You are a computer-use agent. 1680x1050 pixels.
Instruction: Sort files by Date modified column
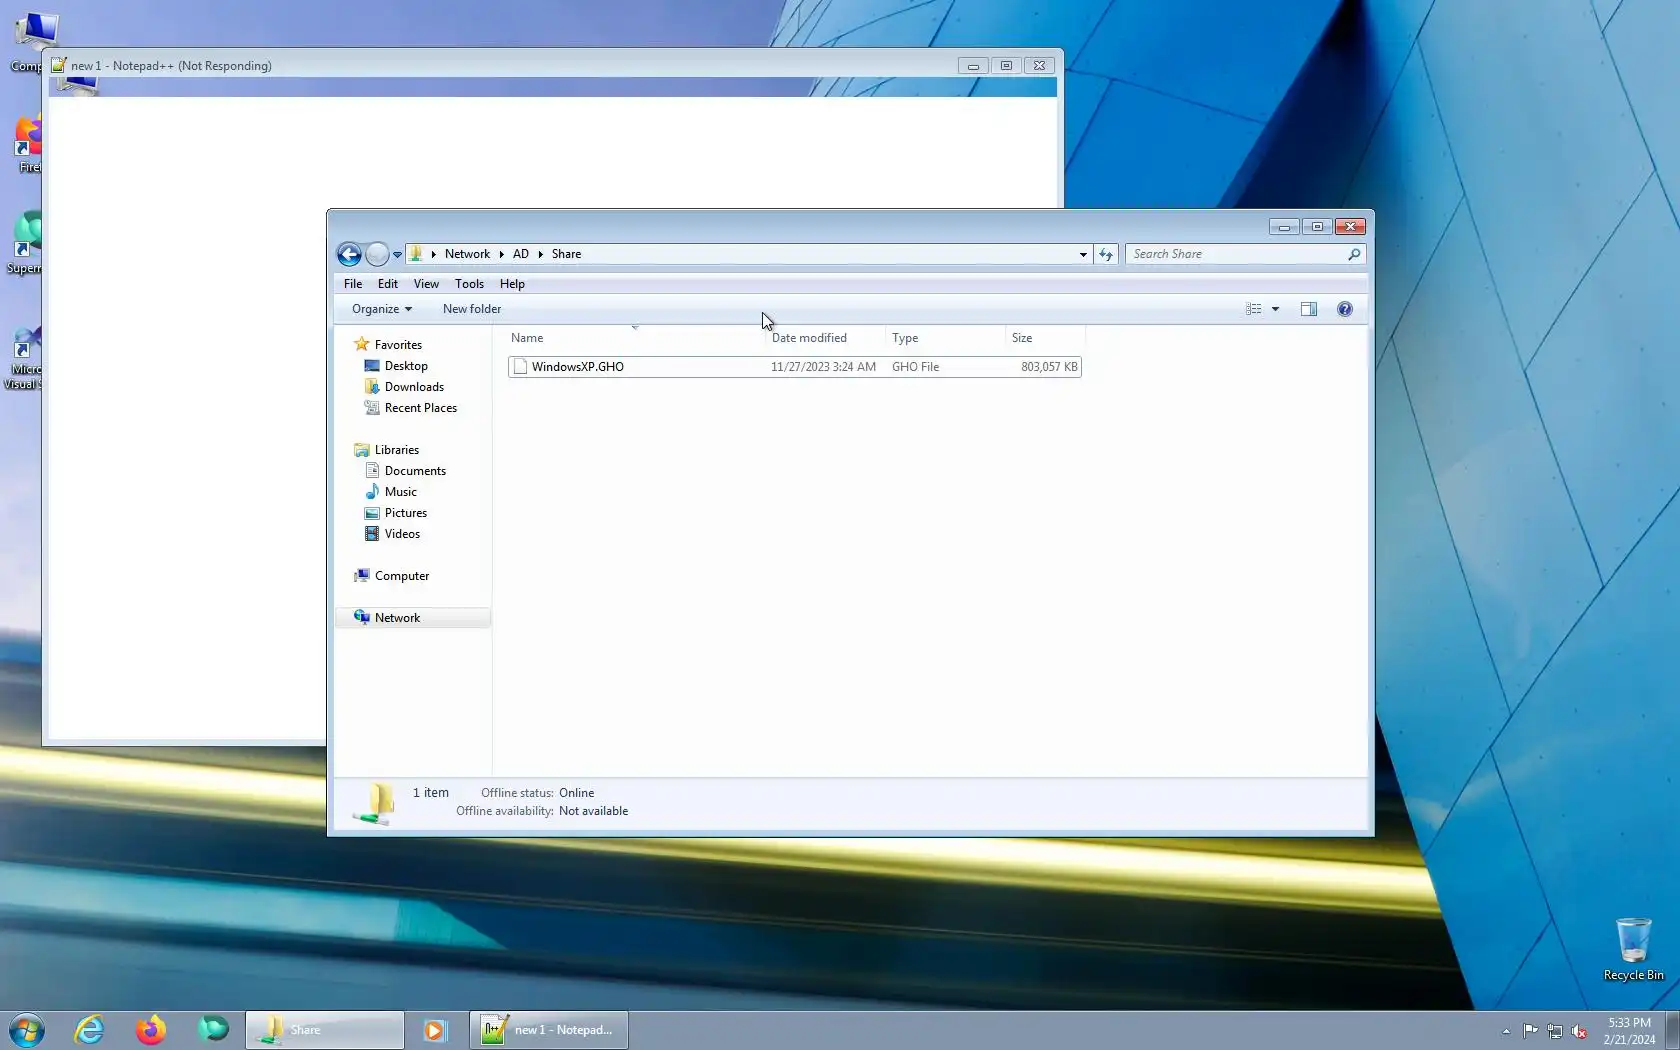[x=825, y=338]
